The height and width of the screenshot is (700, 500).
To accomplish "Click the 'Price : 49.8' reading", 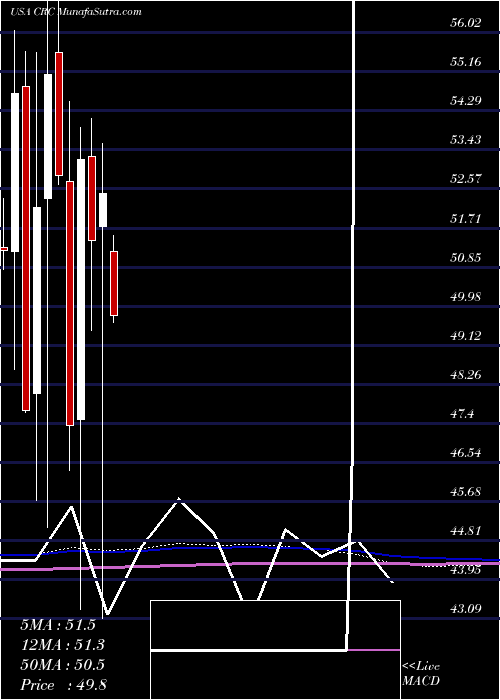I will click(62, 685).
